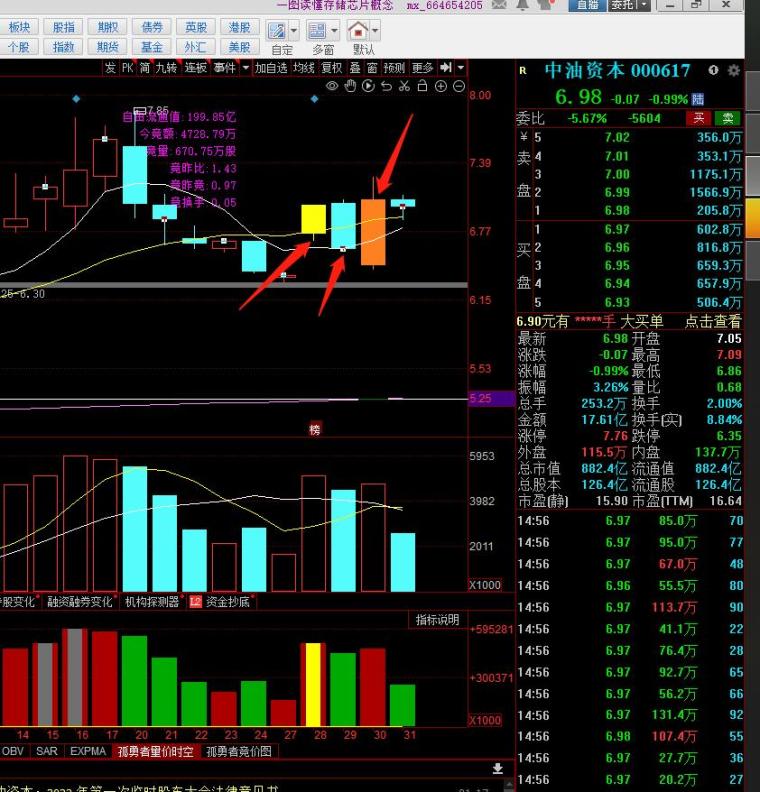
Task: Click the blue diamond marker at the chart's left
Action: (x=76, y=99)
